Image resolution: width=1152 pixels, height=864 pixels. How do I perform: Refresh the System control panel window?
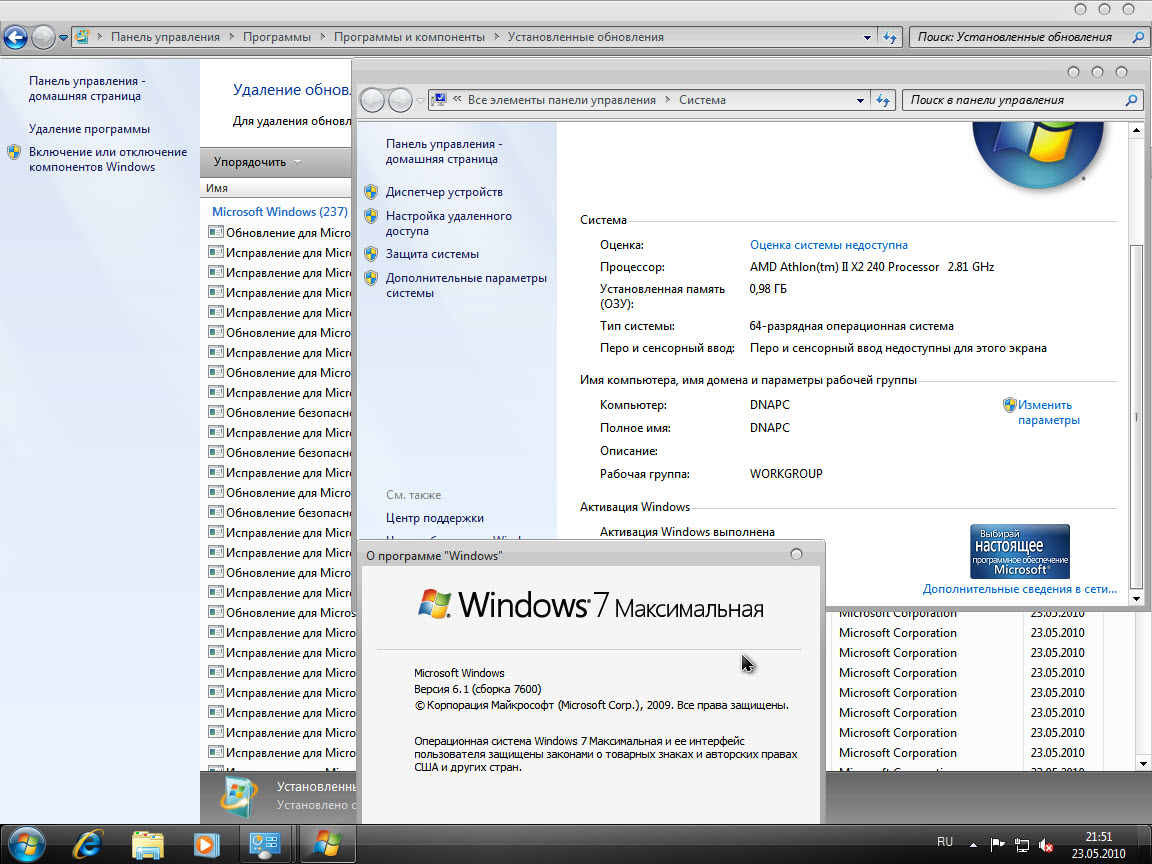pyautogui.click(x=883, y=100)
